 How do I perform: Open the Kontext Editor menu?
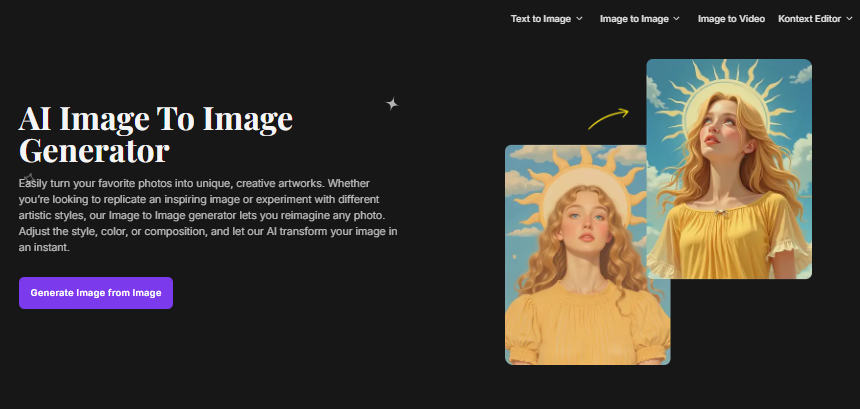pyautogui.click(x=808, y=18)
